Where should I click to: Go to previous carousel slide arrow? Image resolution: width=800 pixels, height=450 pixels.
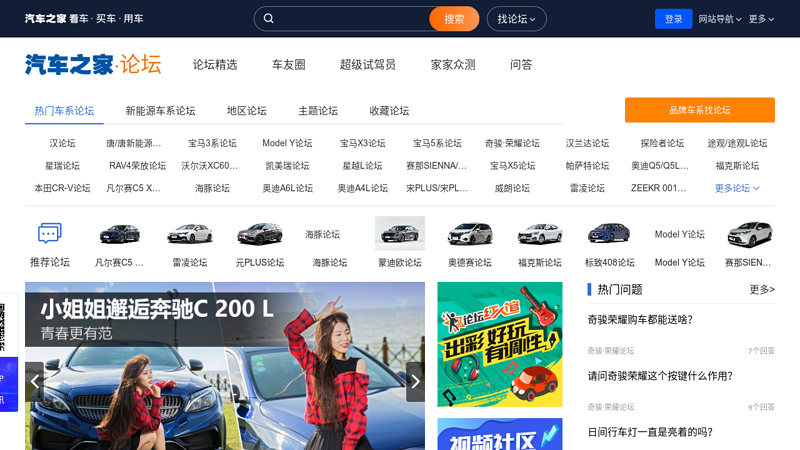click(x=34, y=381)
